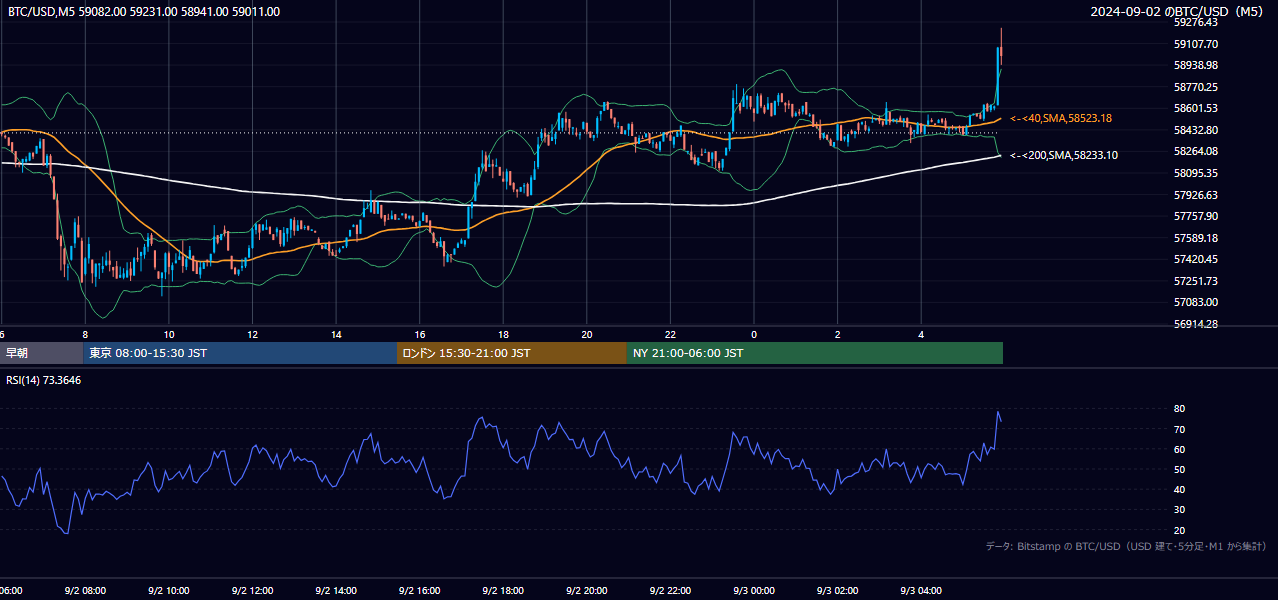Click the 9/2 18:00 date label
Viewport: 1278px width, 600px height.
[503, 591]
